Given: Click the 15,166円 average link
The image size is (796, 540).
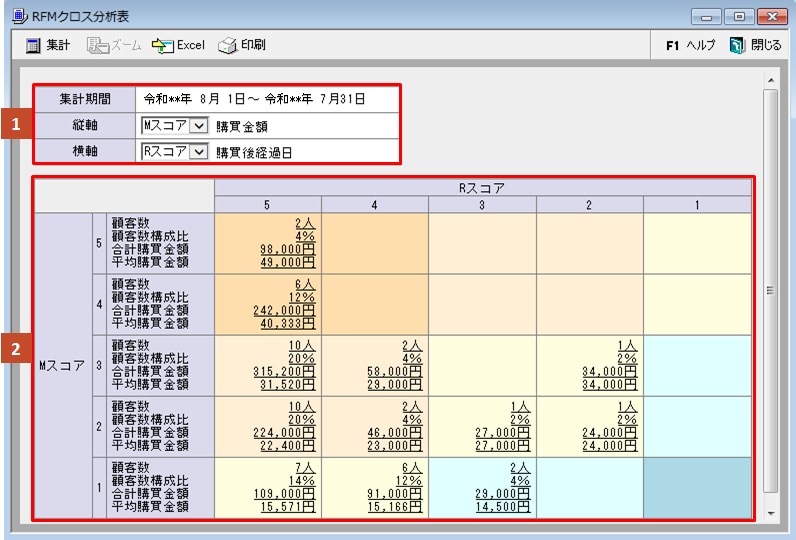Looking at the screenshot, I should coord(395,507).
